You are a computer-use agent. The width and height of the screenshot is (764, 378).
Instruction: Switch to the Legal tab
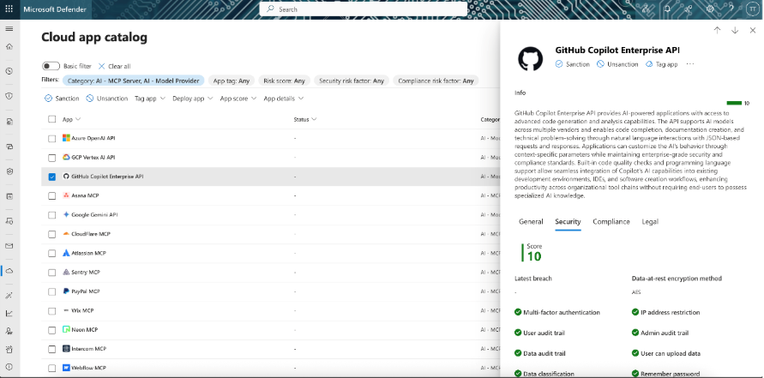coord(650,222)
